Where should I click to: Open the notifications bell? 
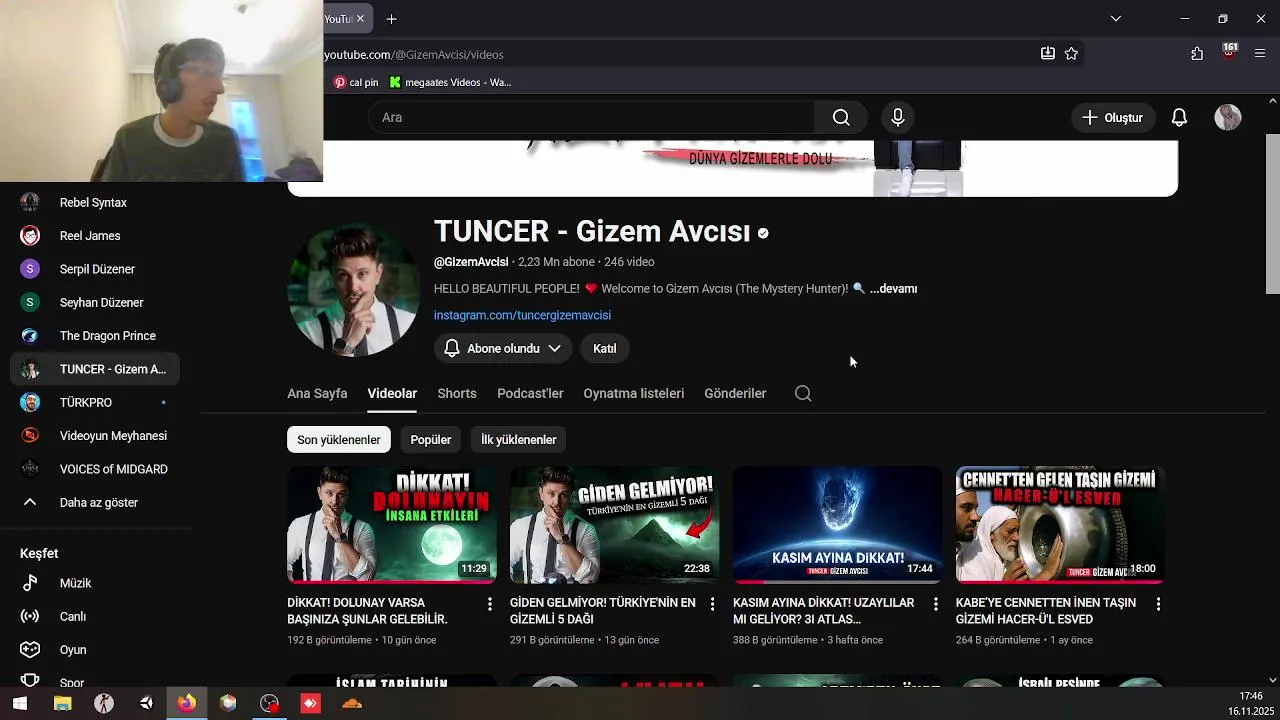click(x=1179, y=118)
